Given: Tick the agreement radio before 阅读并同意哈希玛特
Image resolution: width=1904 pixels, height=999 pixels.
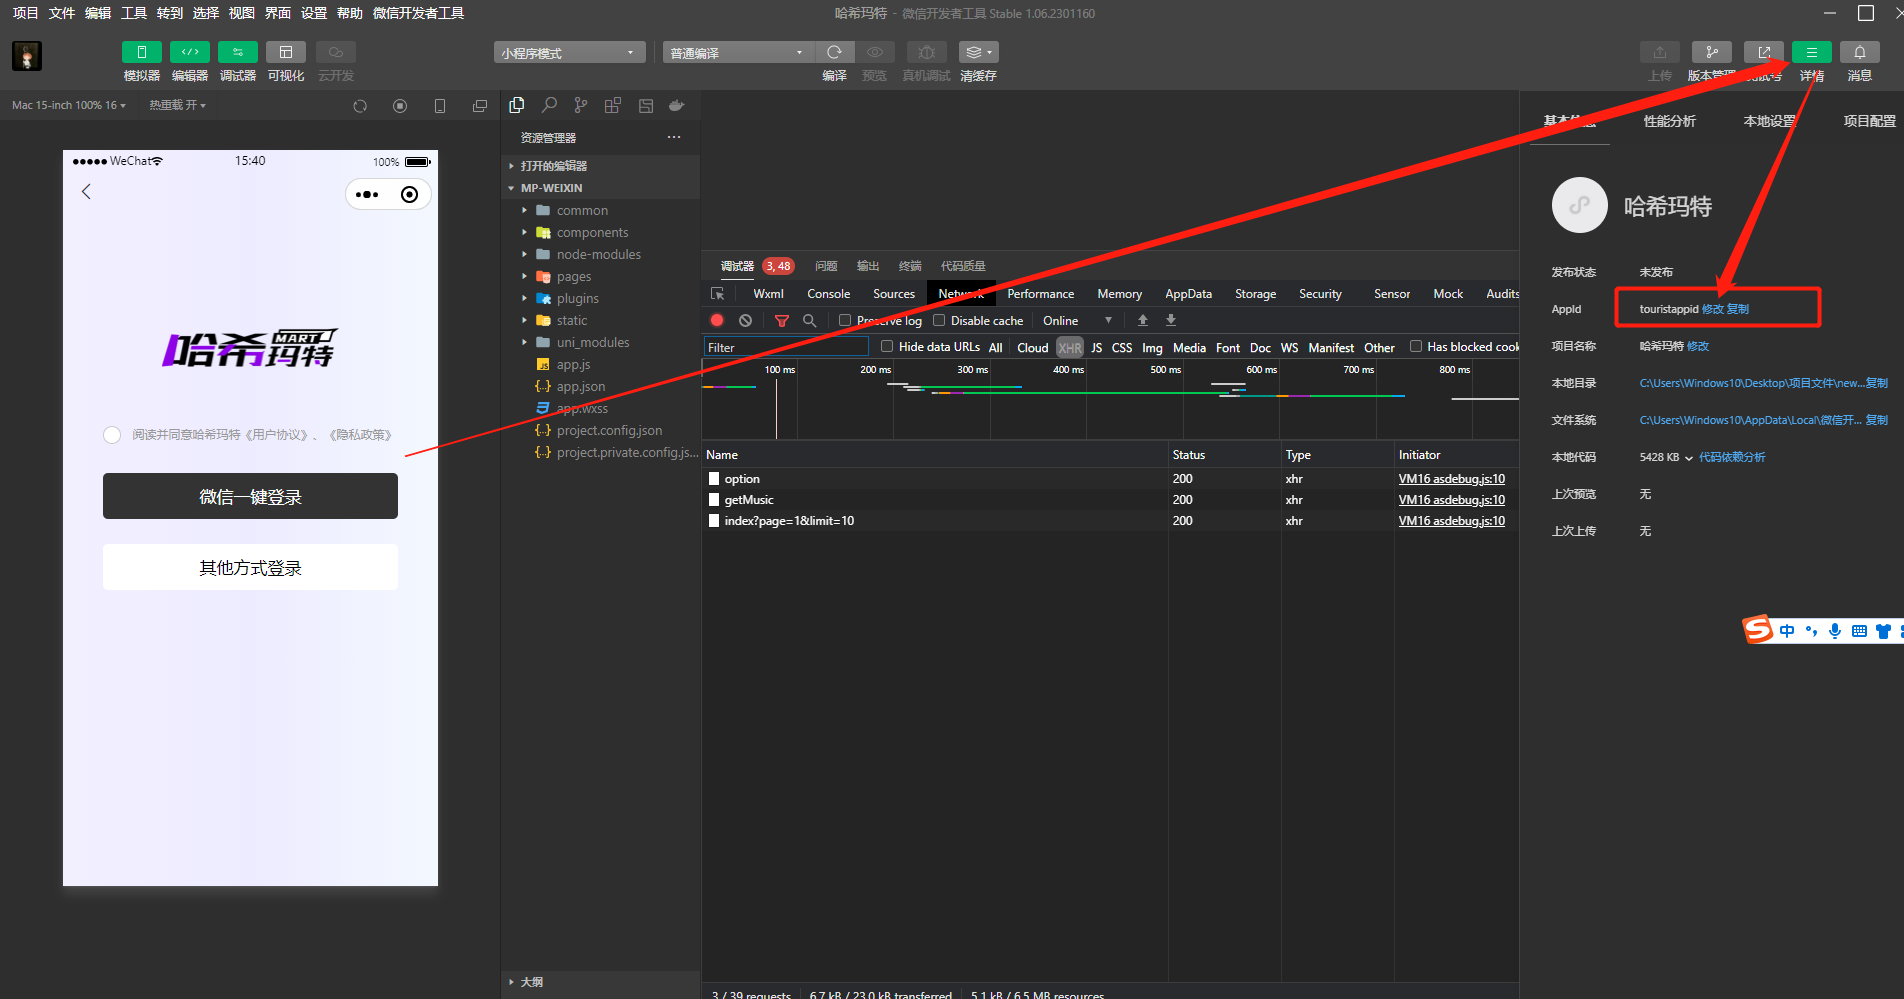Looking at the screenshot, I should (x=112, y=435).
